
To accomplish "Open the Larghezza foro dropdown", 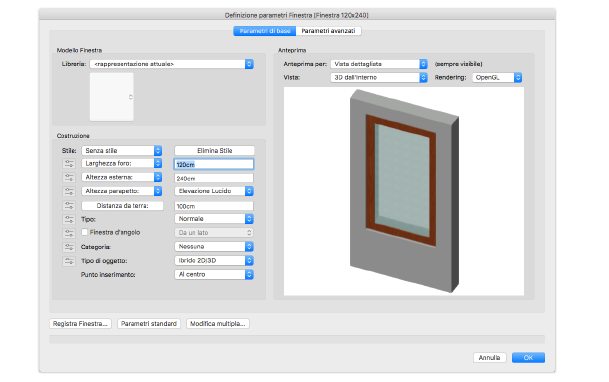I will pyautogui.click(x=122, y=163).
